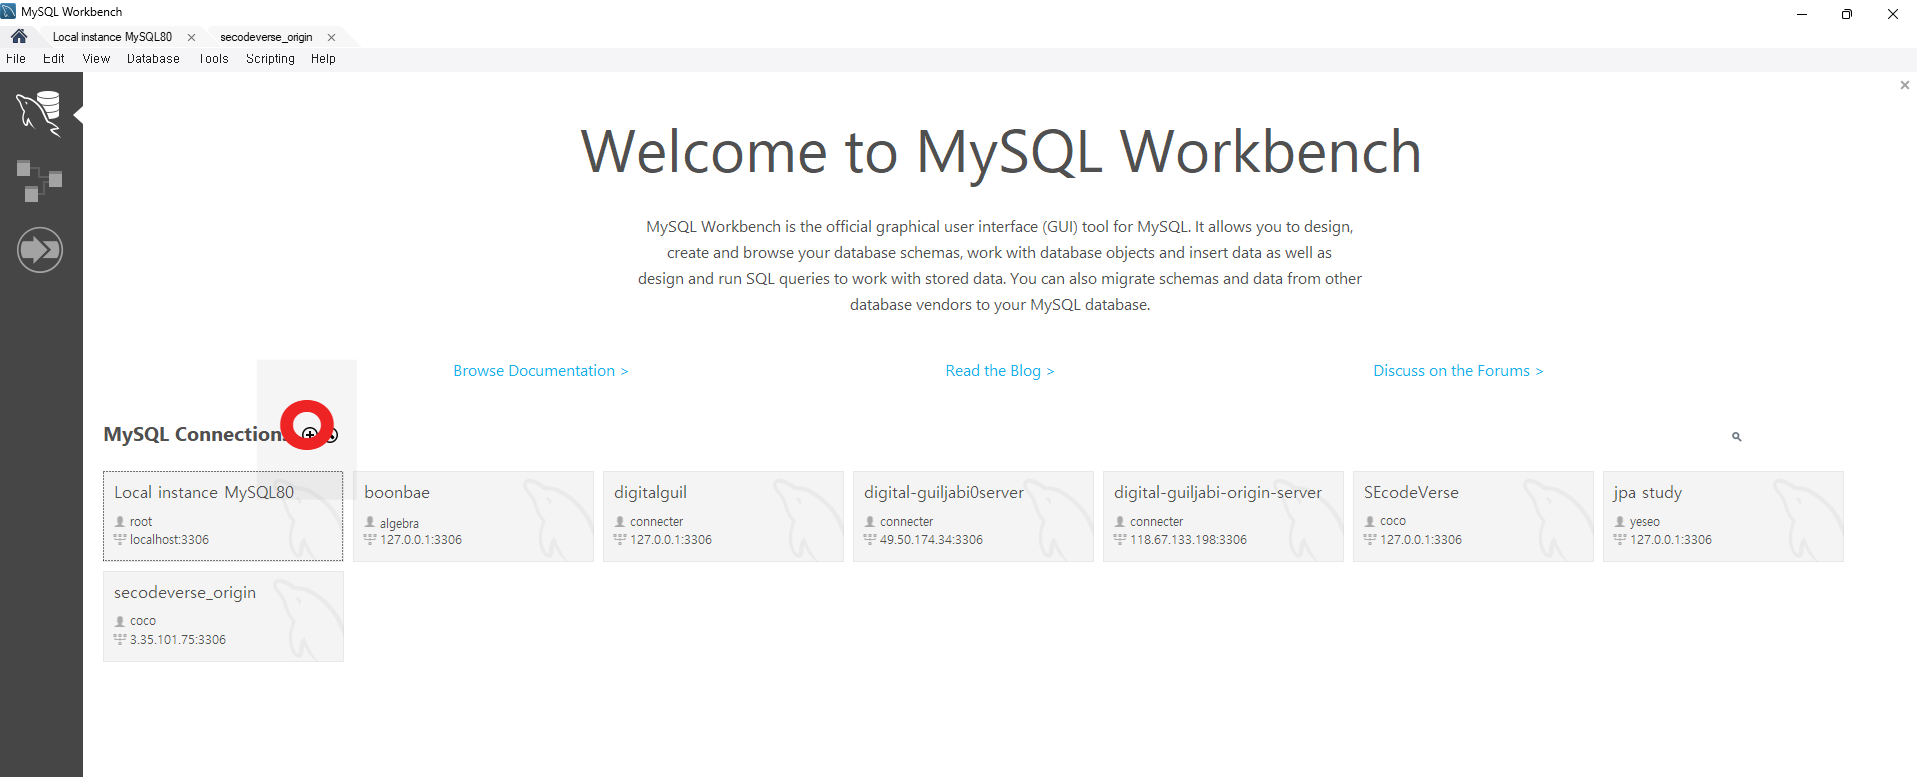The image size is (1917, 777).
Task: Close the secodeverse_origin tab
Action: pos(331,37)
